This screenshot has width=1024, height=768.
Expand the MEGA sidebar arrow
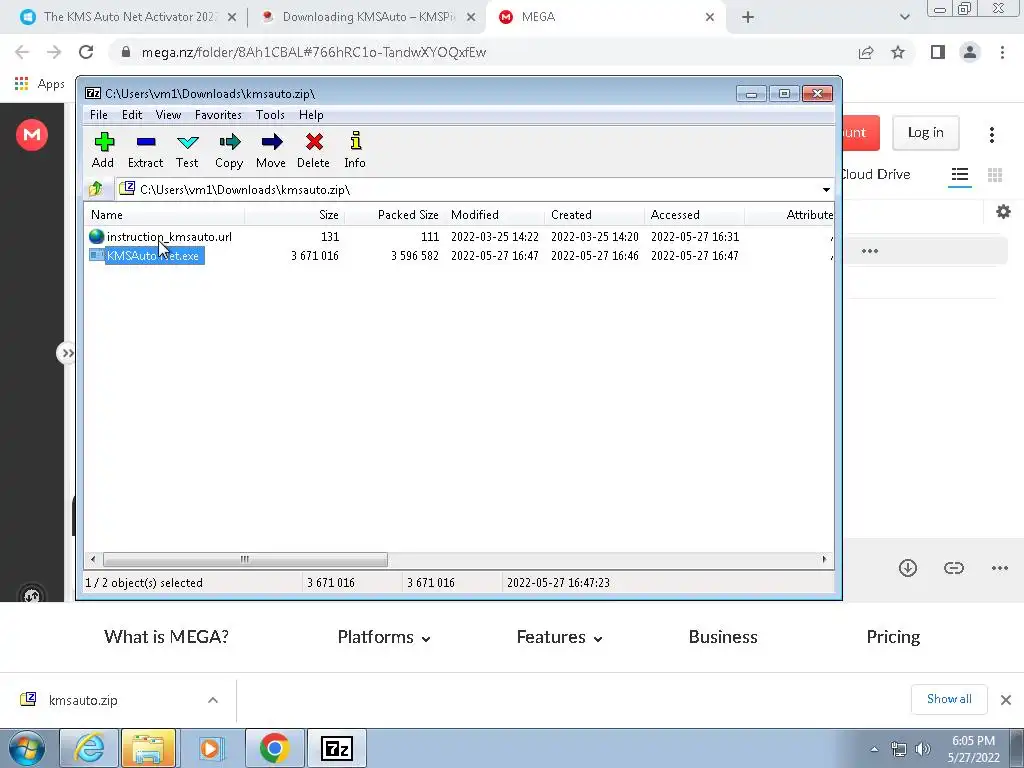pyautogui.click(x=66, y=353)
